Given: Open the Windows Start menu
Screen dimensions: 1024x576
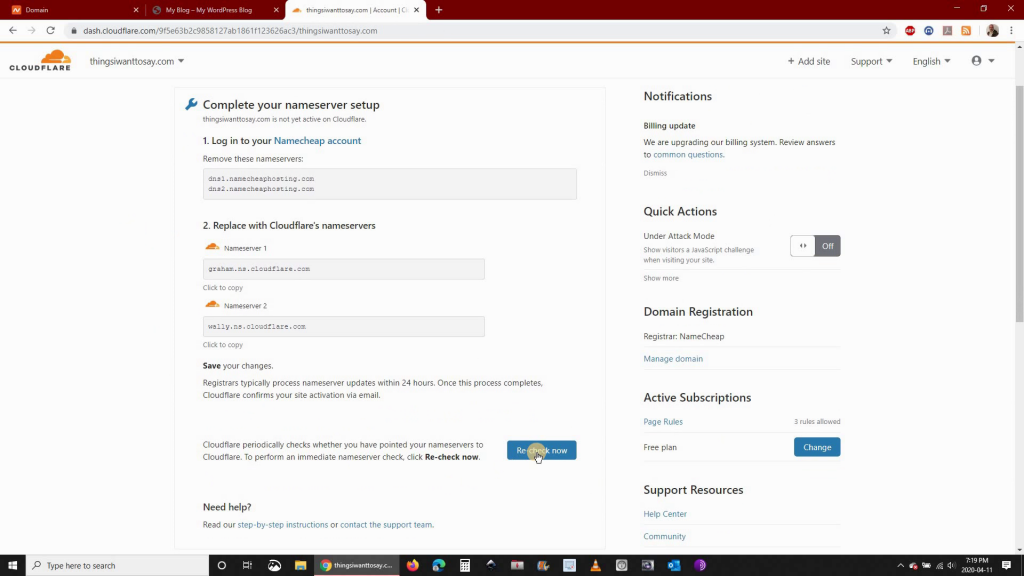Looking at the screenshot, I should coord(12,566).
